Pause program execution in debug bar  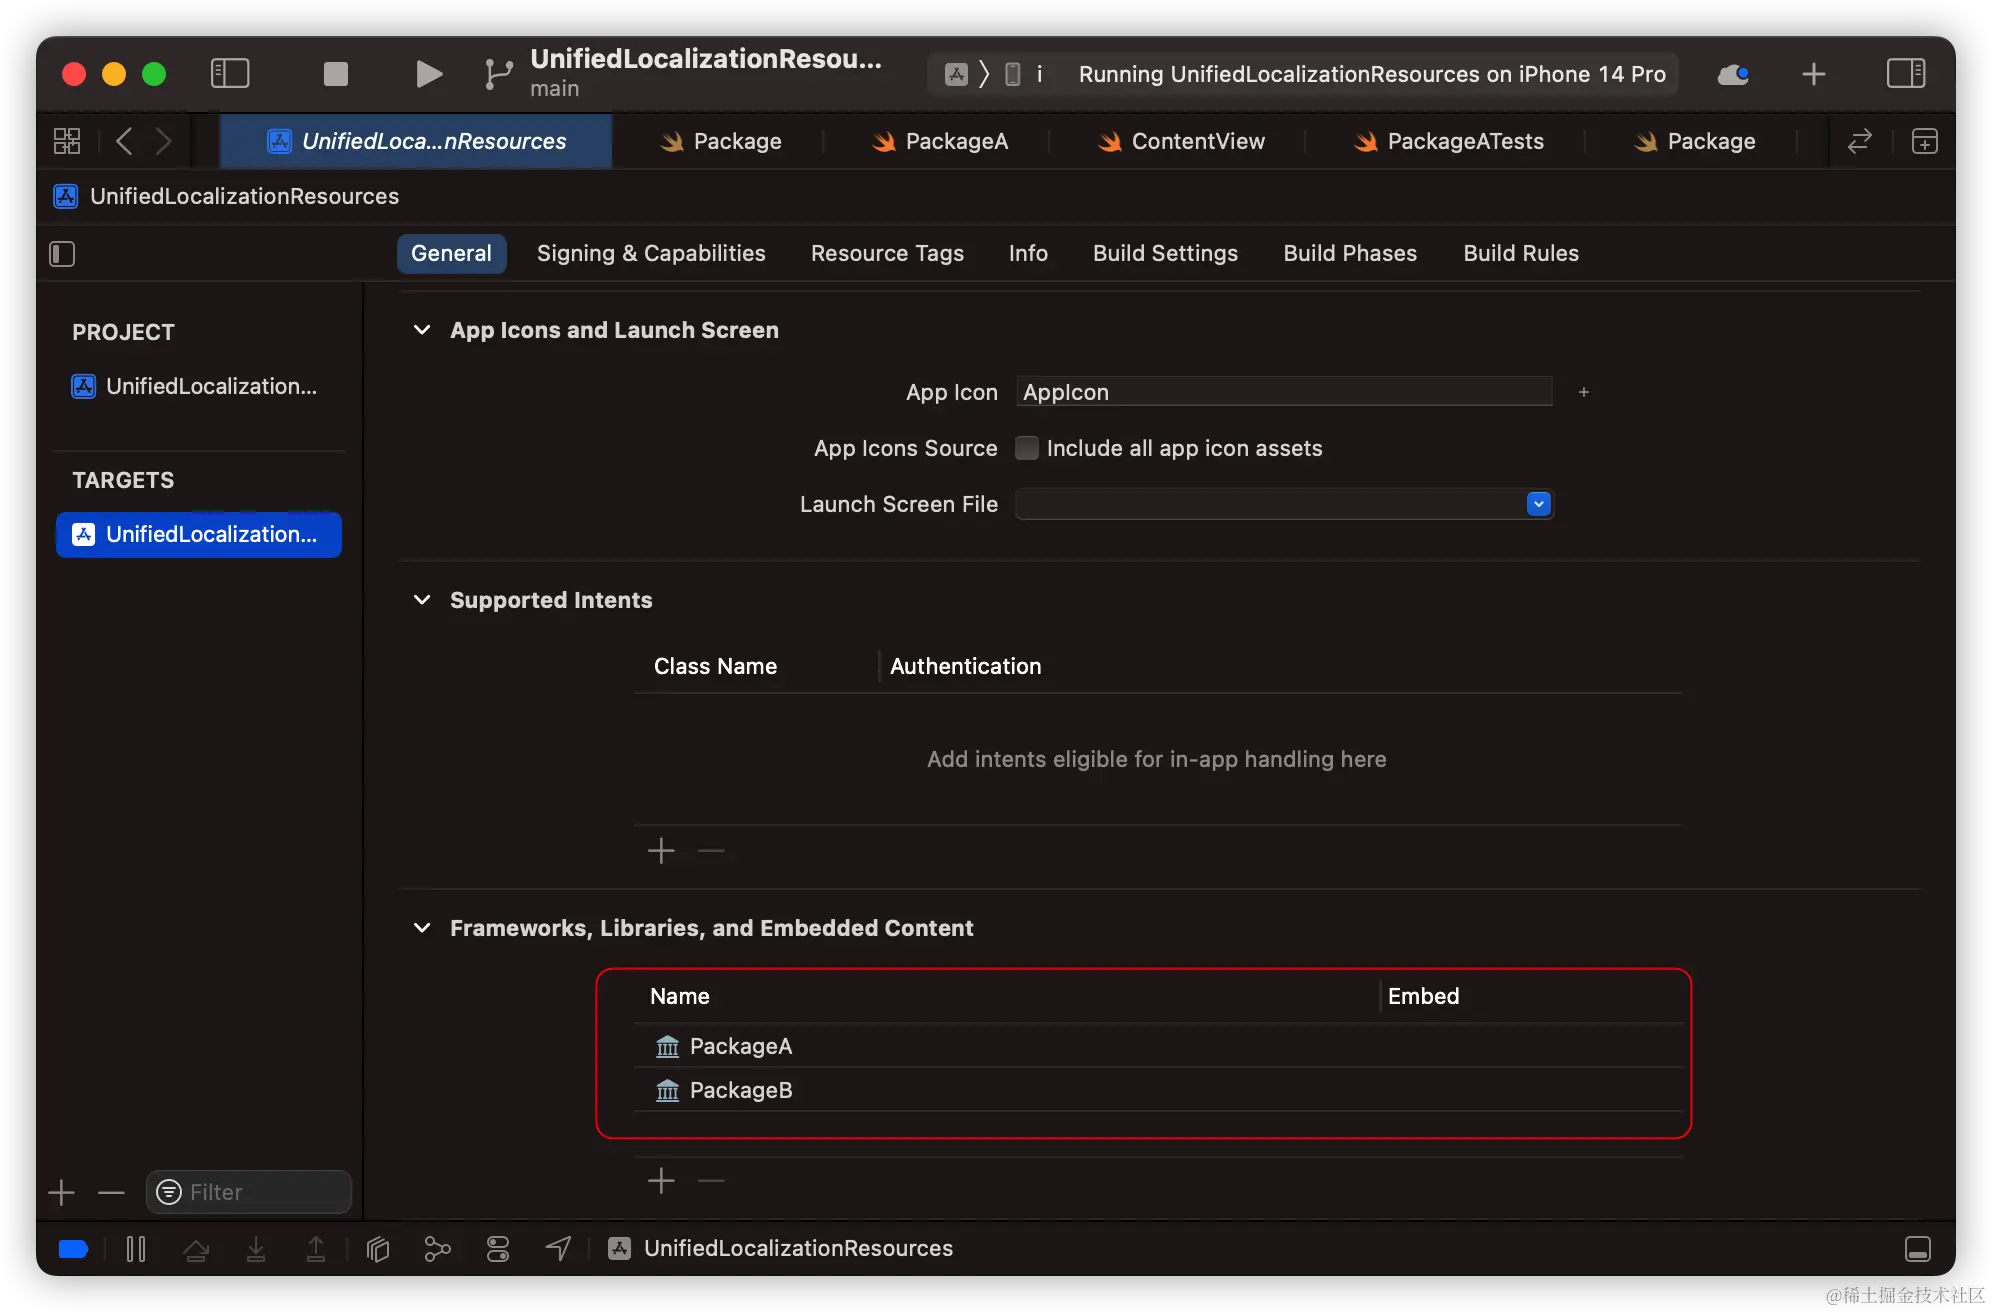click(x=136, y=1248)
